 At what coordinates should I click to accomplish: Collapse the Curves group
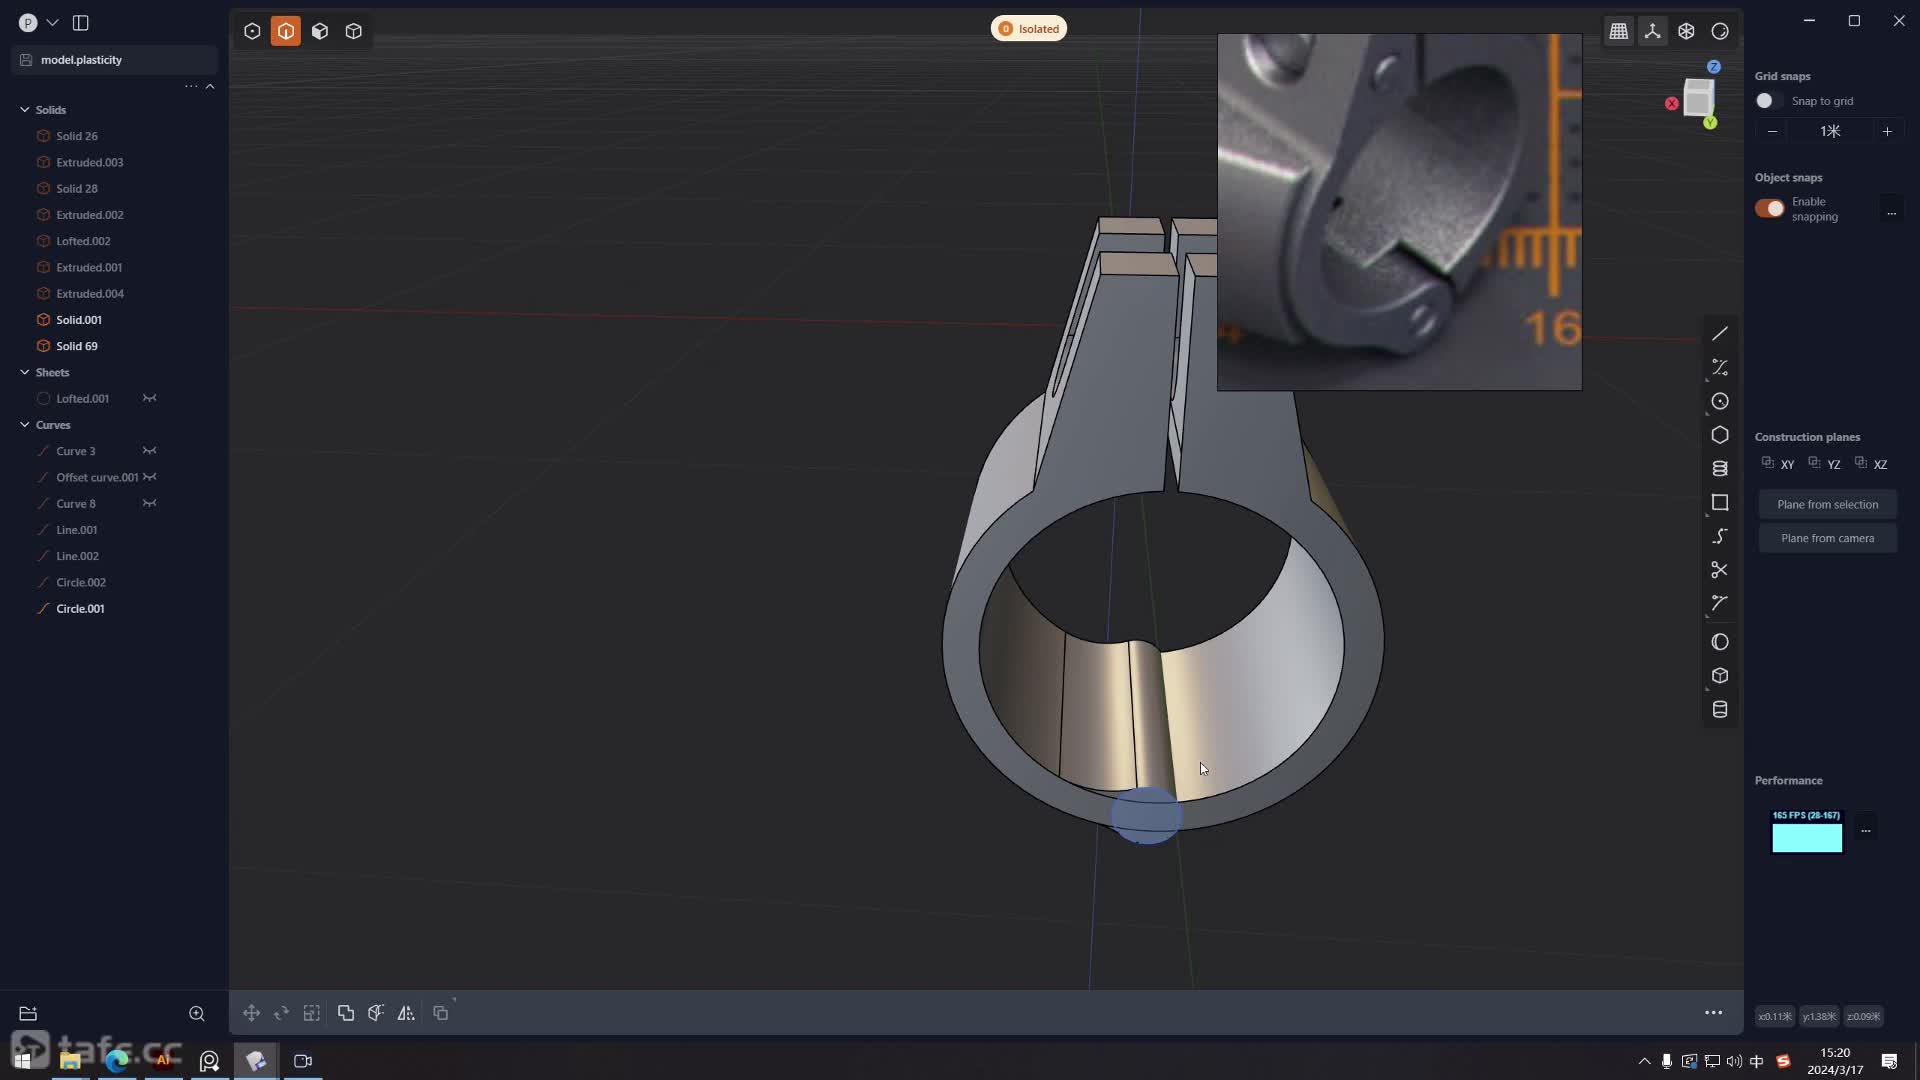tap(25, 425)
